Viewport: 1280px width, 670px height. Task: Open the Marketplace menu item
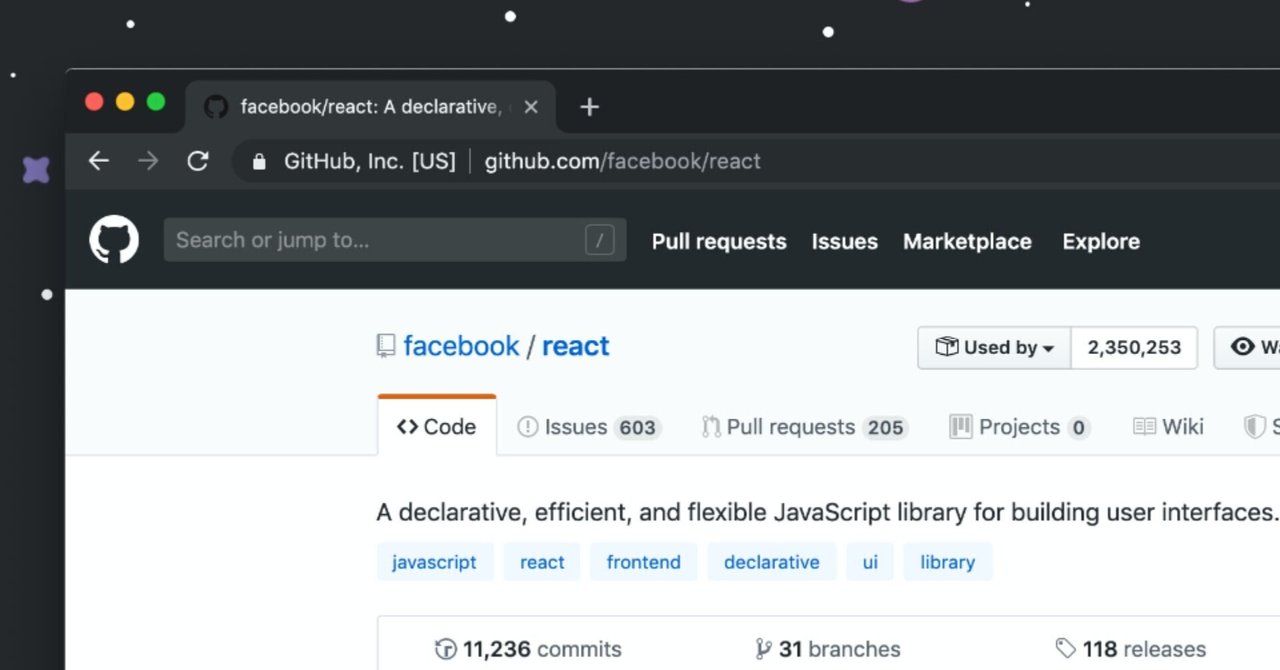(966, 241)
